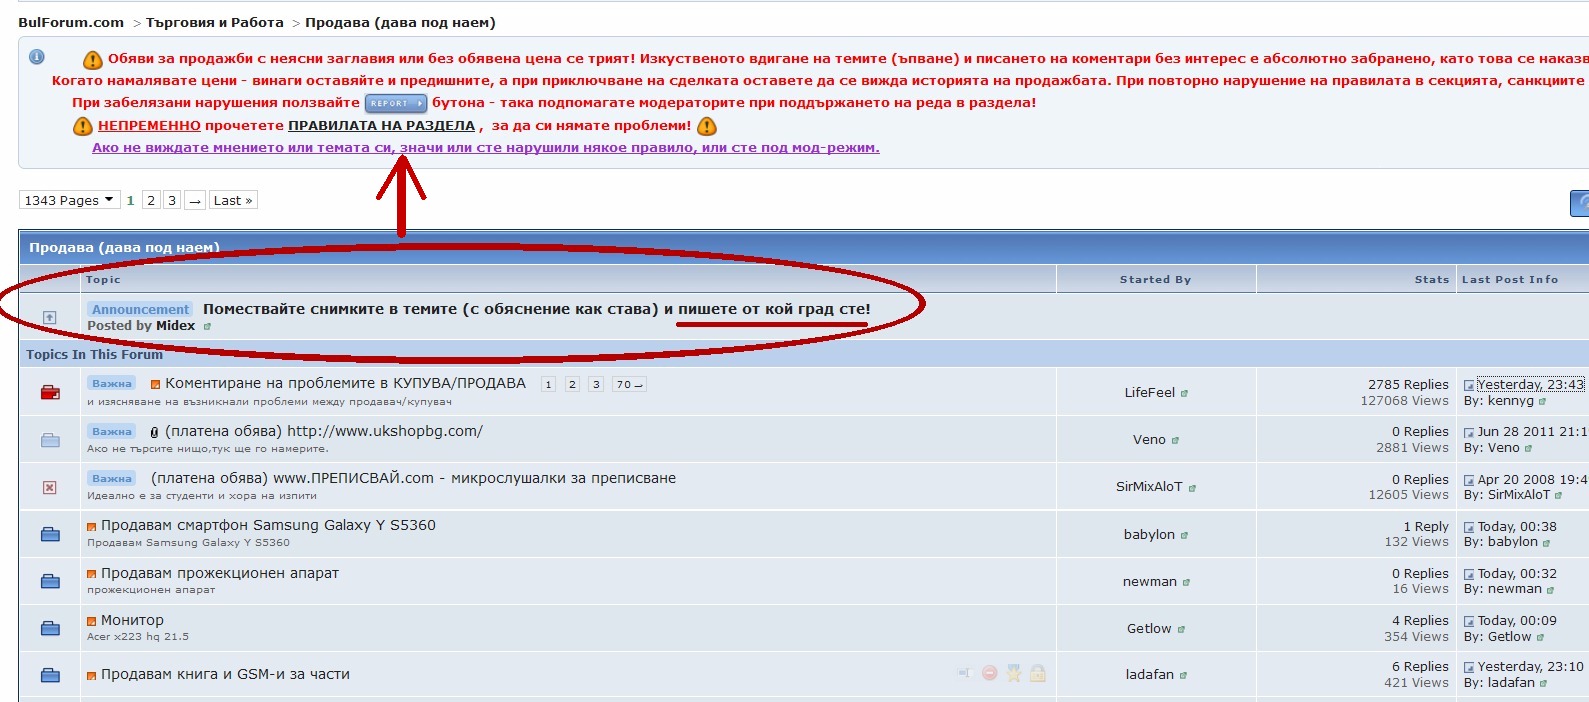
Task: Open the Продавам прожекционен апарат topic
Action: (x=220, y=573)
